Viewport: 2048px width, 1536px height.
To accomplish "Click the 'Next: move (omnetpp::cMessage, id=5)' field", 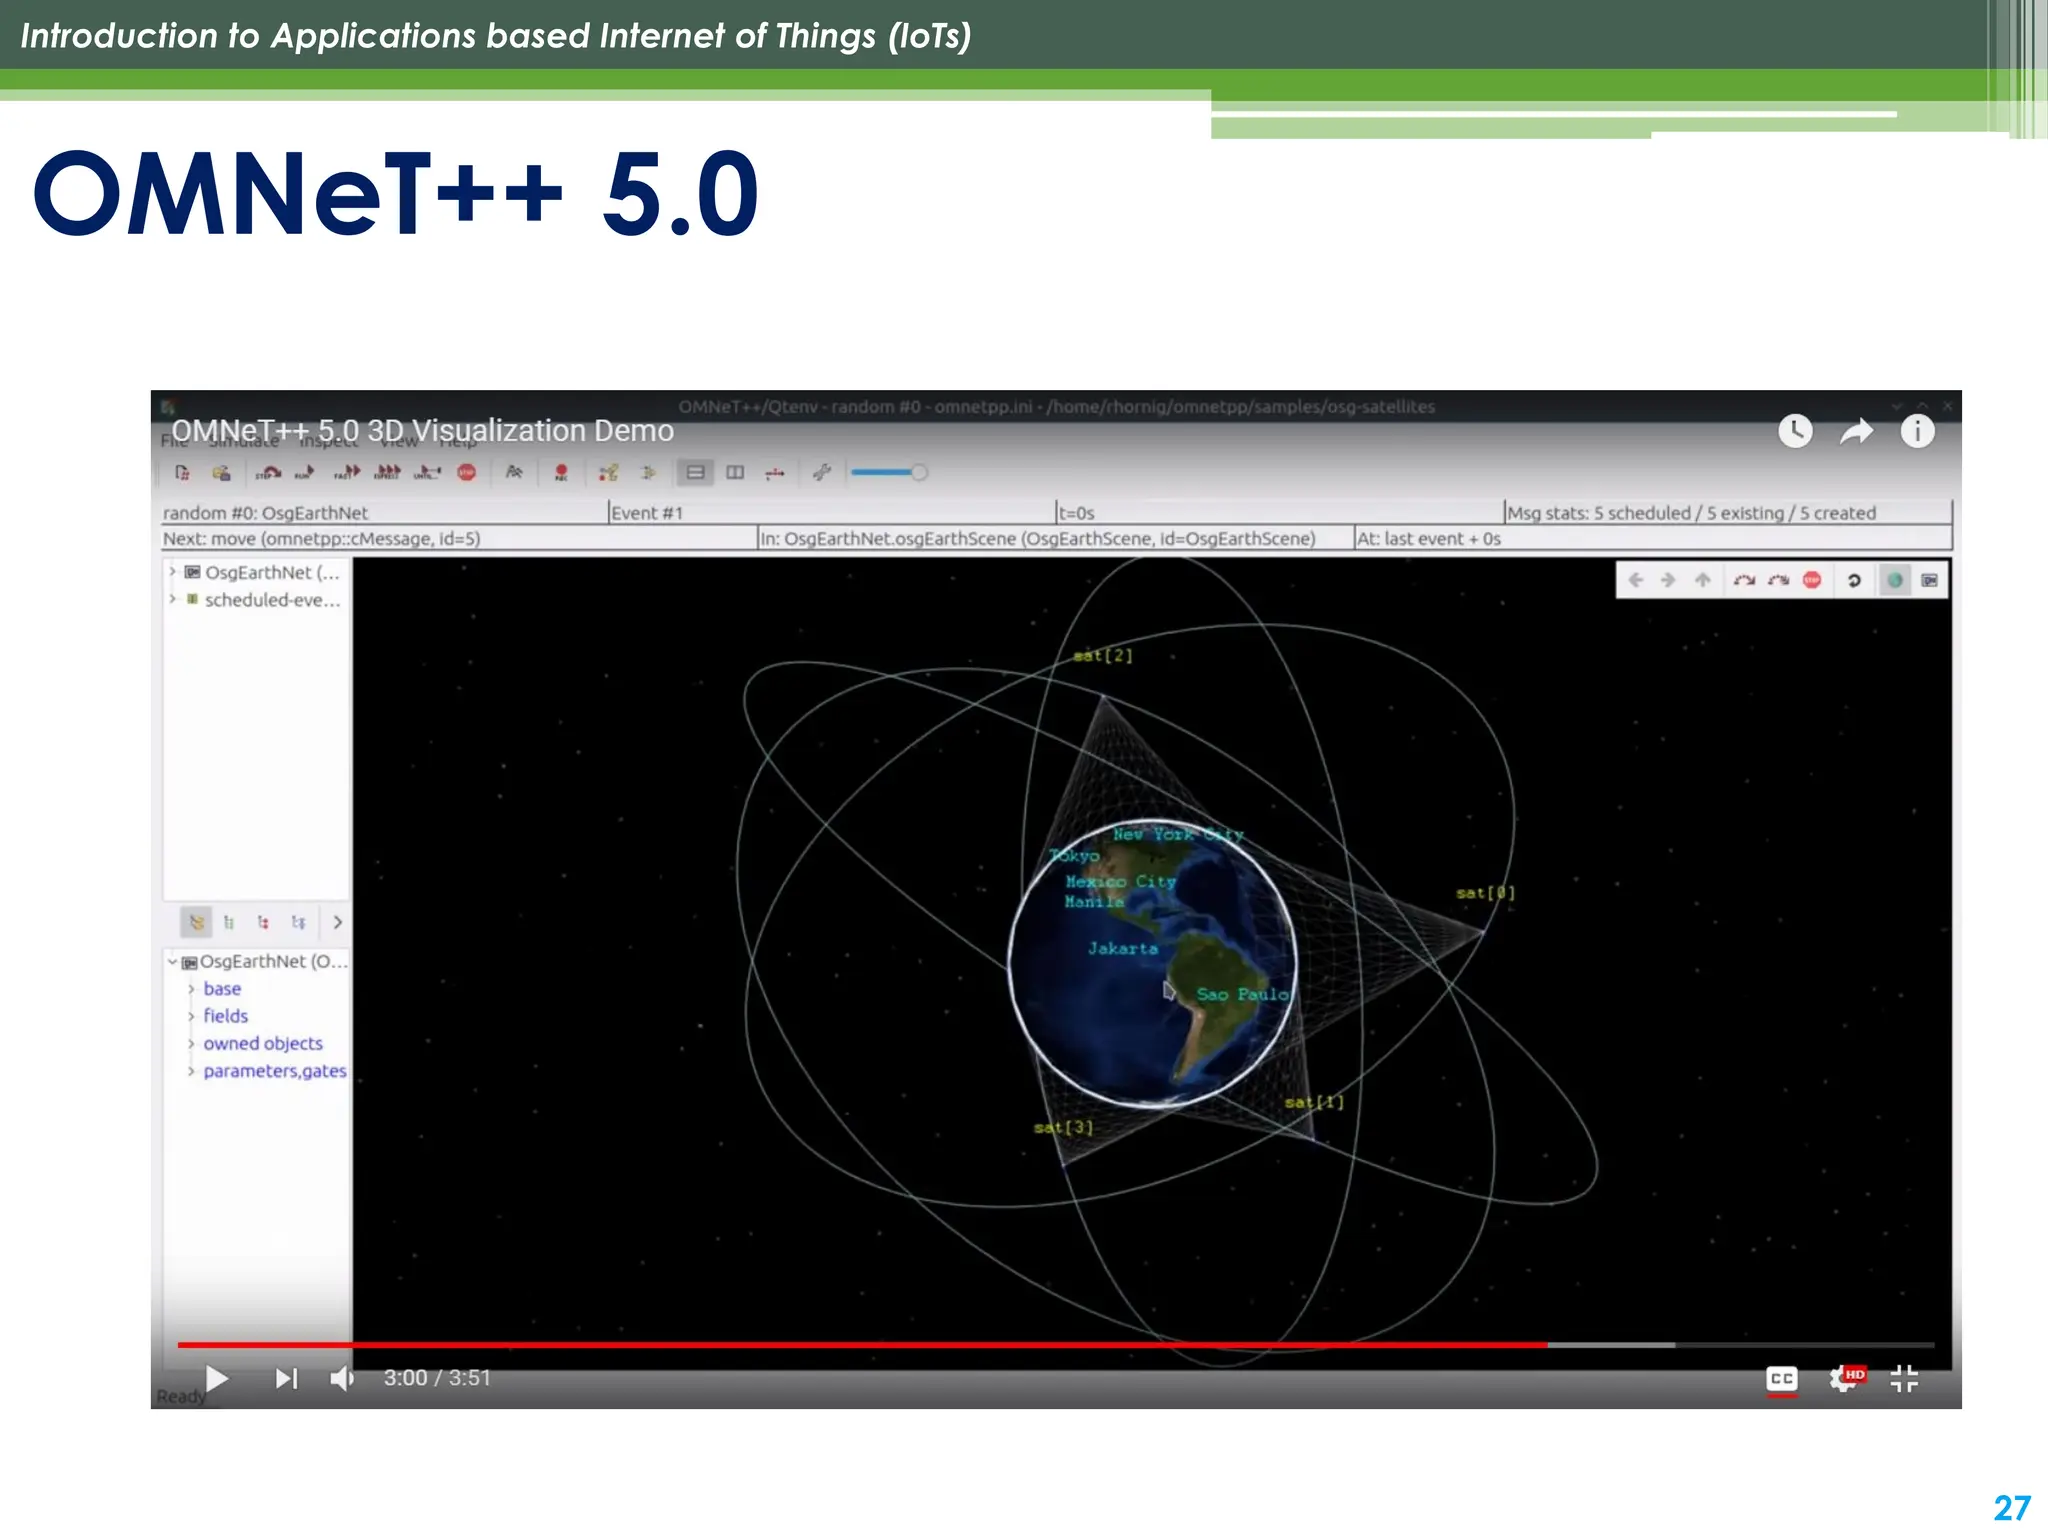I will pos(458,539).
